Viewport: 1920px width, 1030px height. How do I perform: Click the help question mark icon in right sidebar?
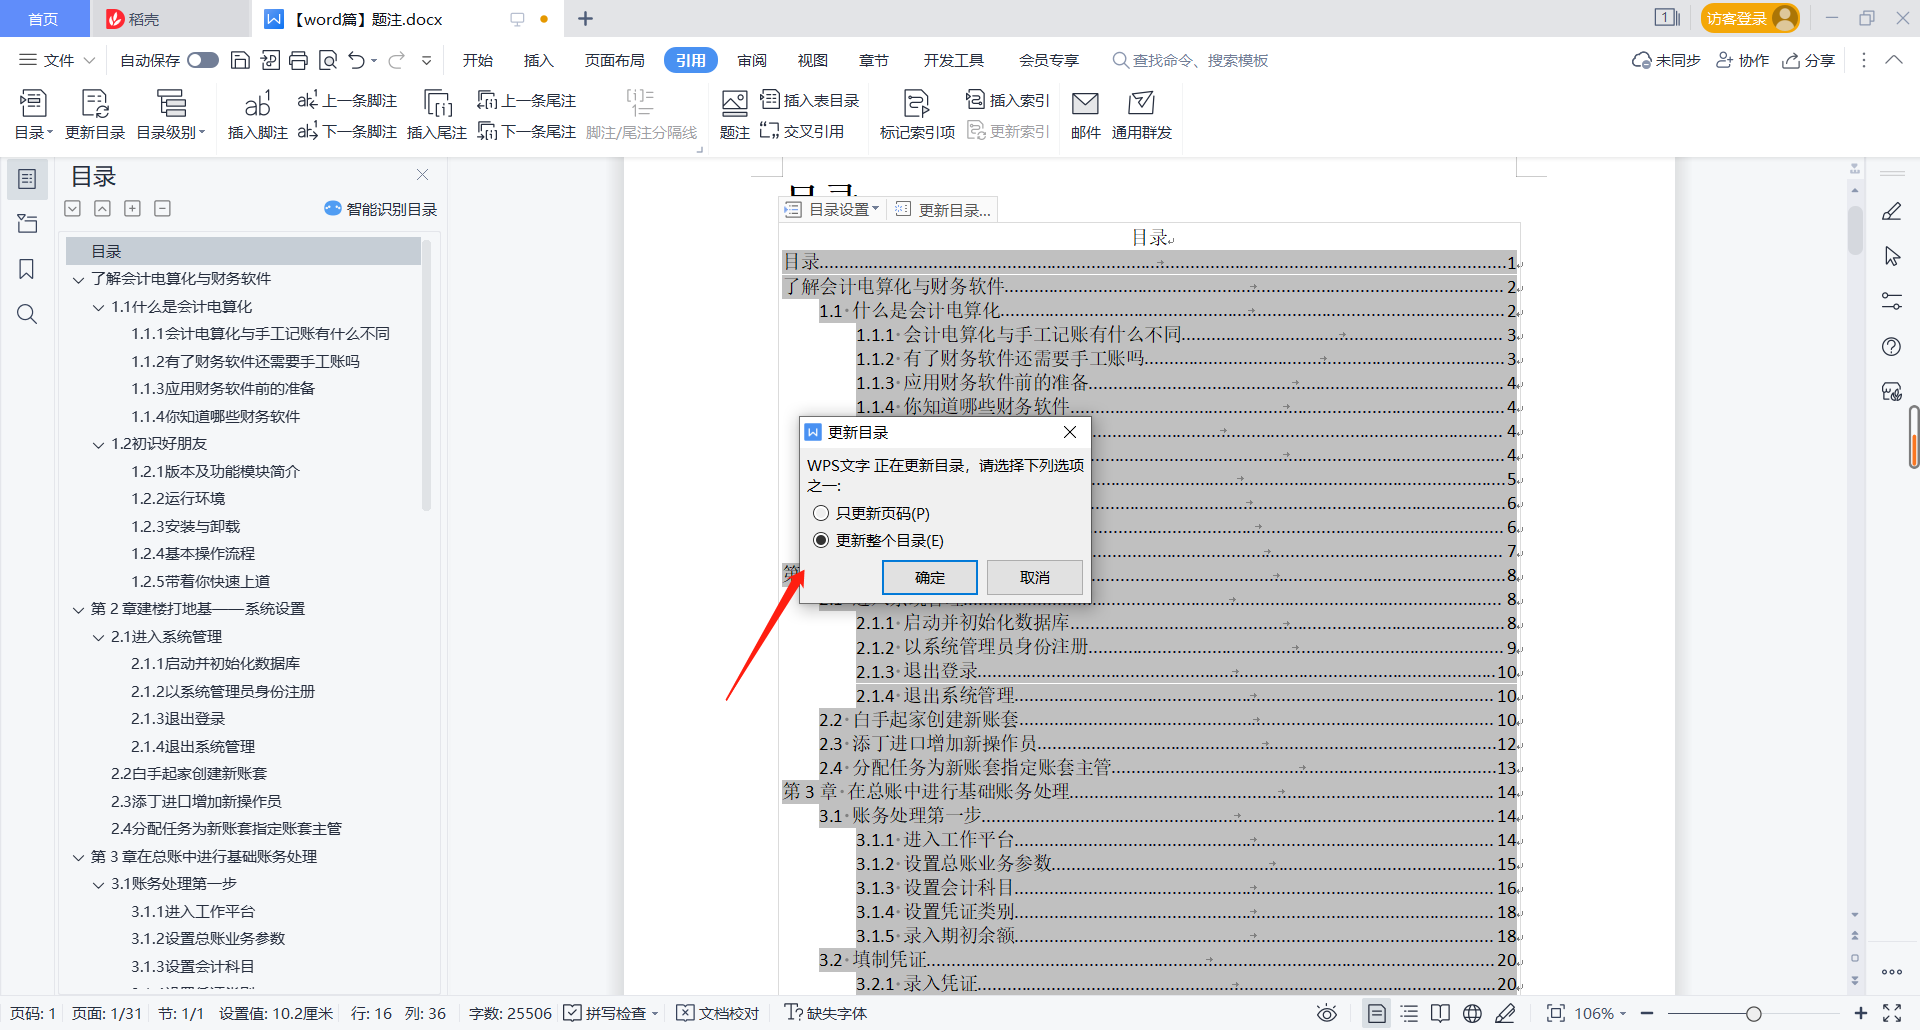(1891, 347)
